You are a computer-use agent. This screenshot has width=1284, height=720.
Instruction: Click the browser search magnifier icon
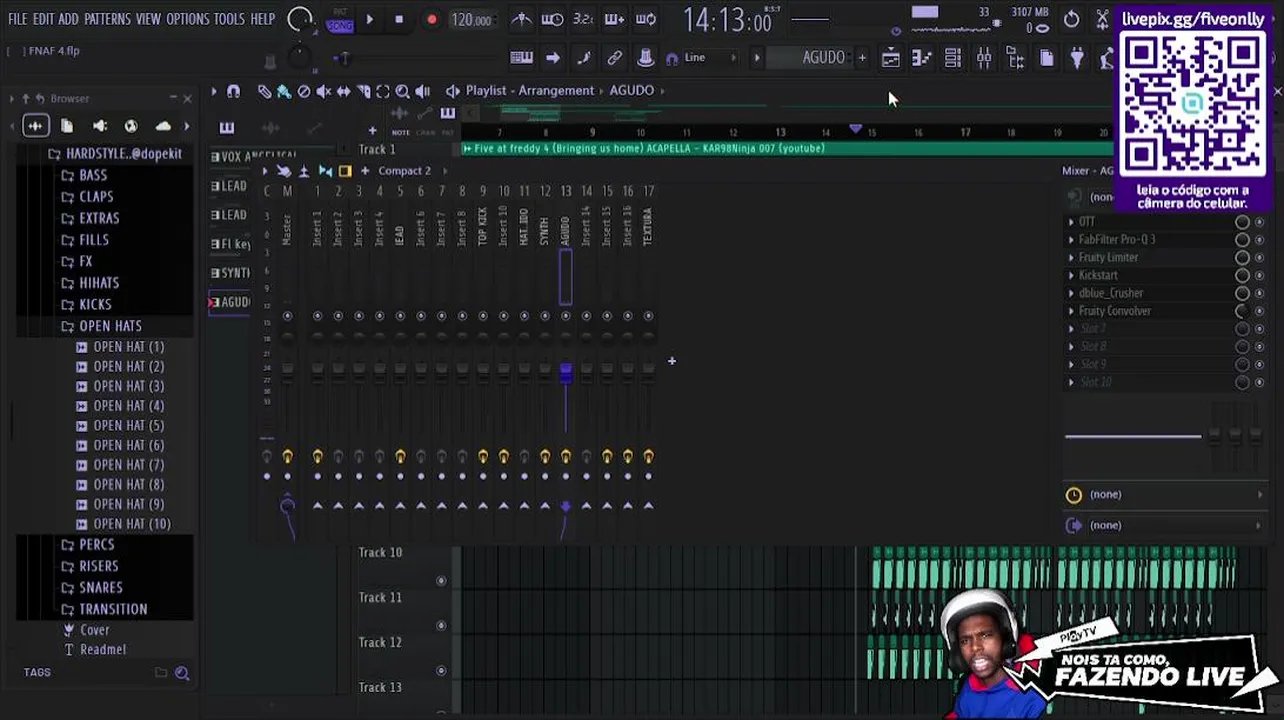[x=182, y=673]
